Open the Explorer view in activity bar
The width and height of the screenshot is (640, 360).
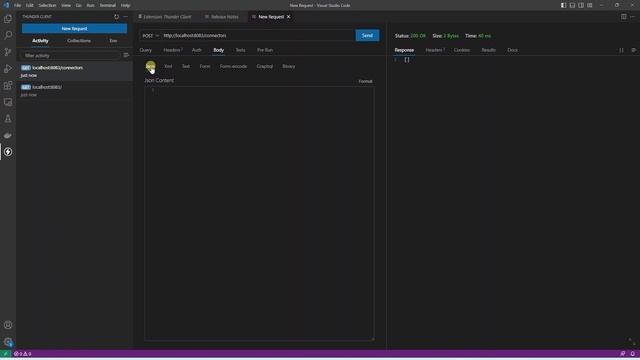coord(8,19)
